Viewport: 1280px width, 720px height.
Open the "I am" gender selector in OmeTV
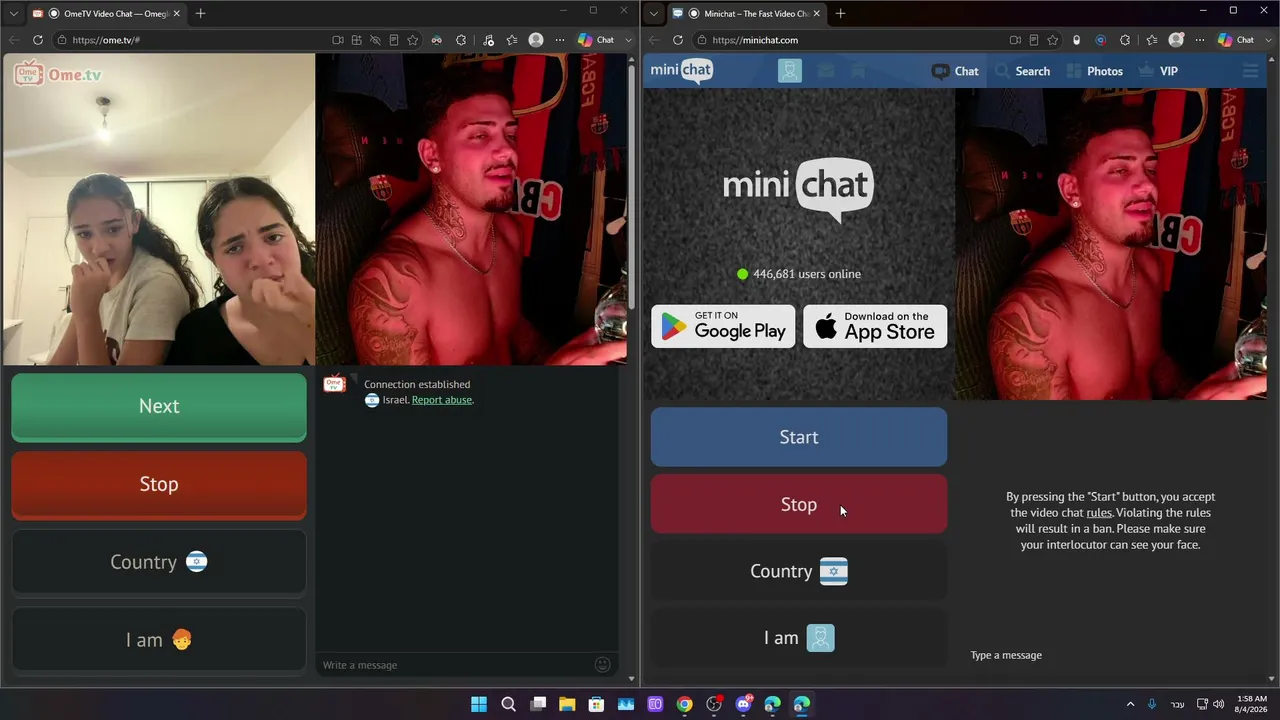click(159, 640)
